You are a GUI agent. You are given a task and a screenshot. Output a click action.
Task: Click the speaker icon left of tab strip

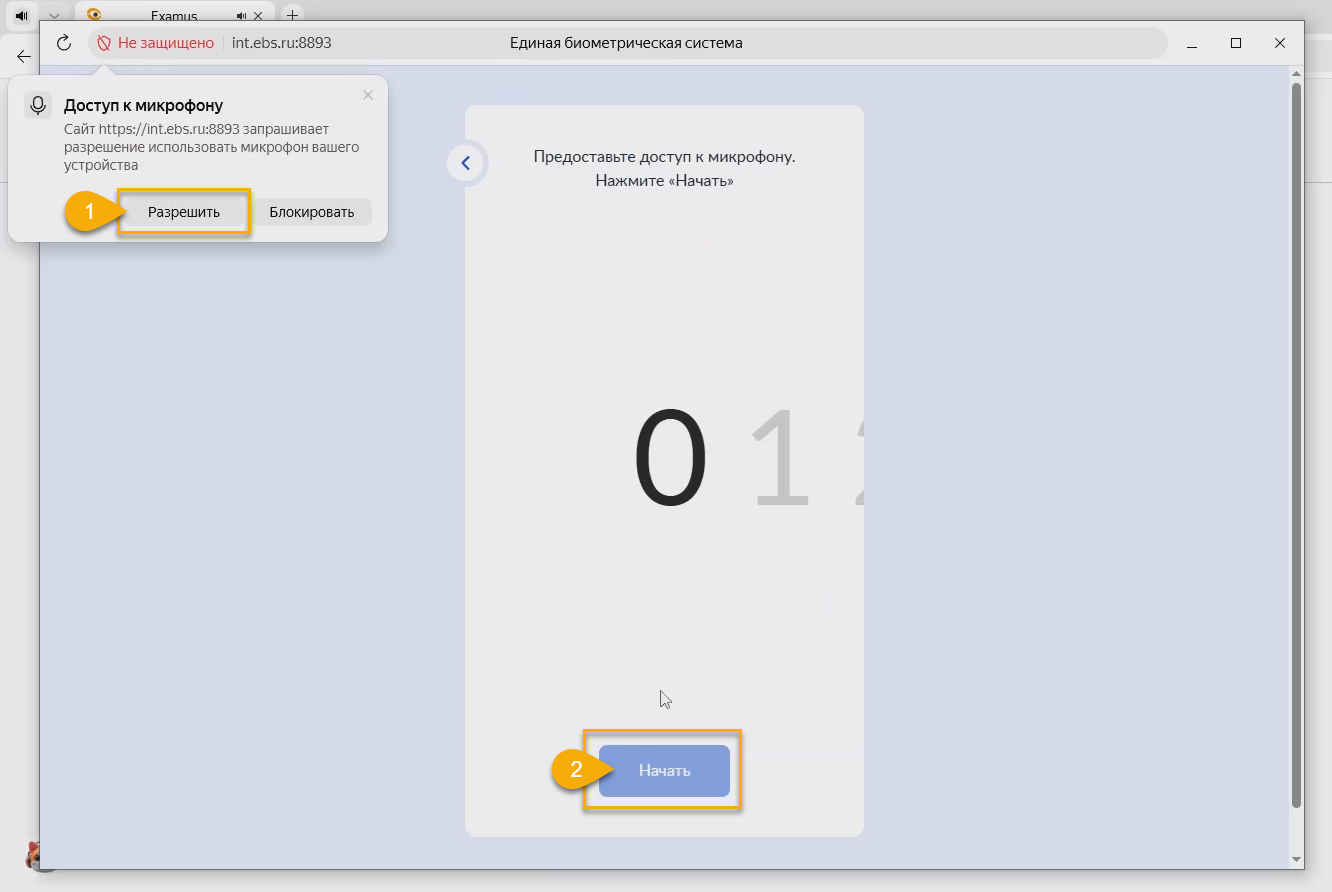pos(21,16)
